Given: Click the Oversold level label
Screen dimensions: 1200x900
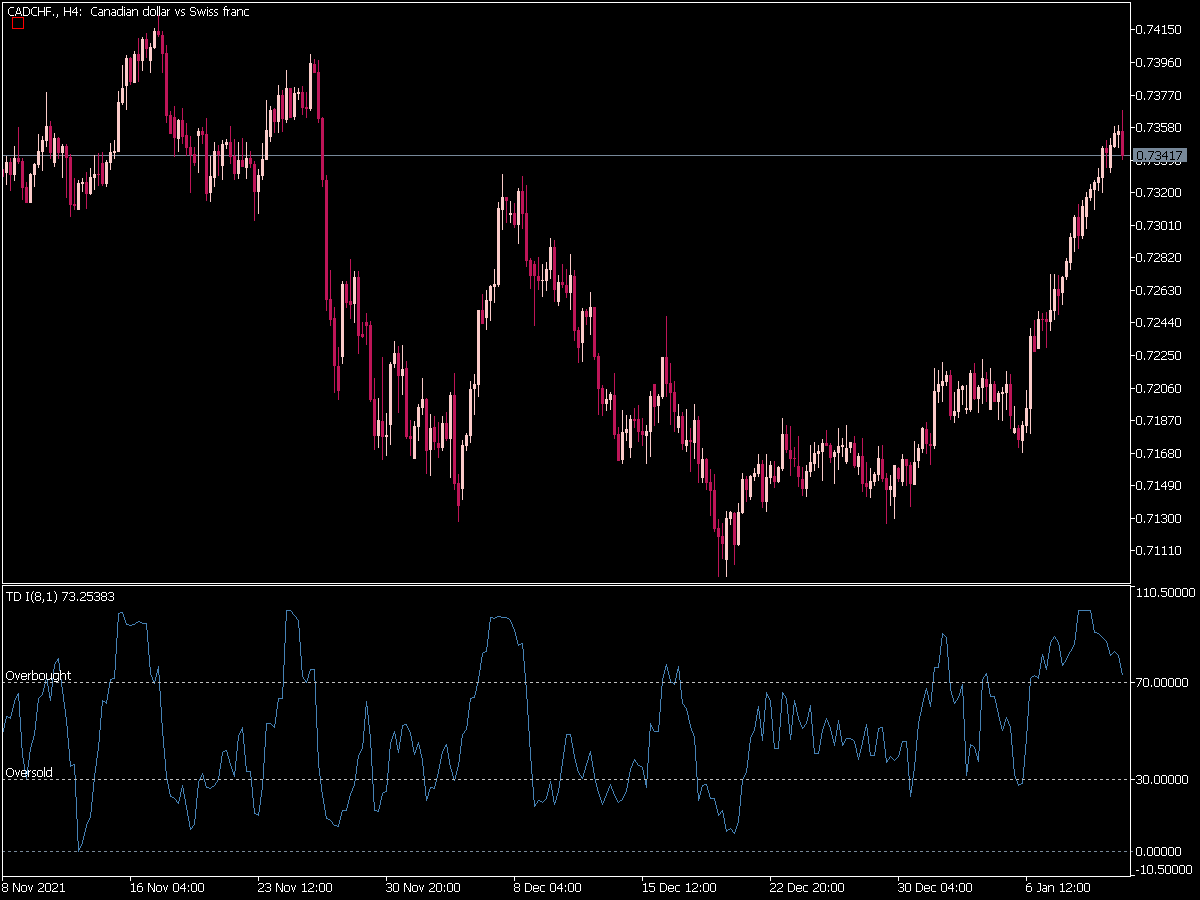Looking at the screenshot, I should pos(29,773).
